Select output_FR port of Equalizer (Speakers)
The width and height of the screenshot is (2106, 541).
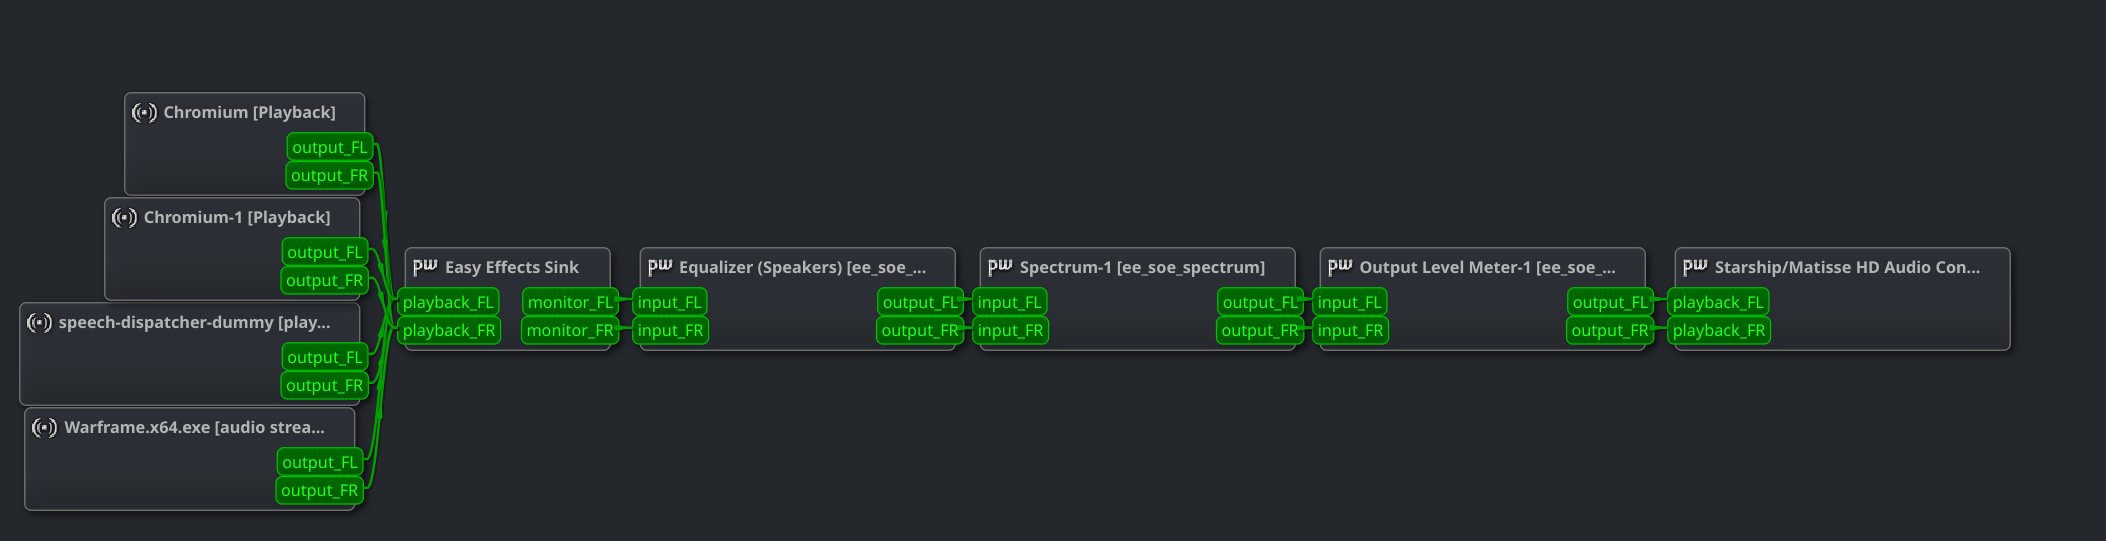920,330
